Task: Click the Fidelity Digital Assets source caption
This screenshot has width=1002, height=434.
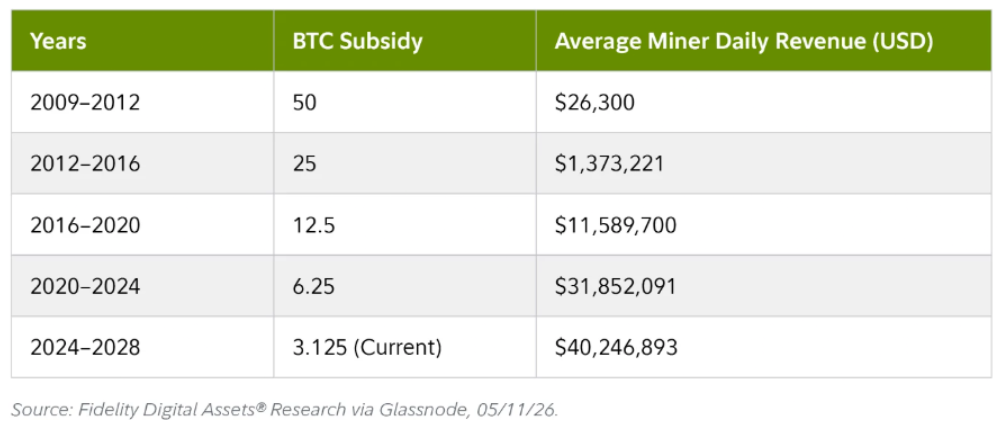Action: (284, 410)
